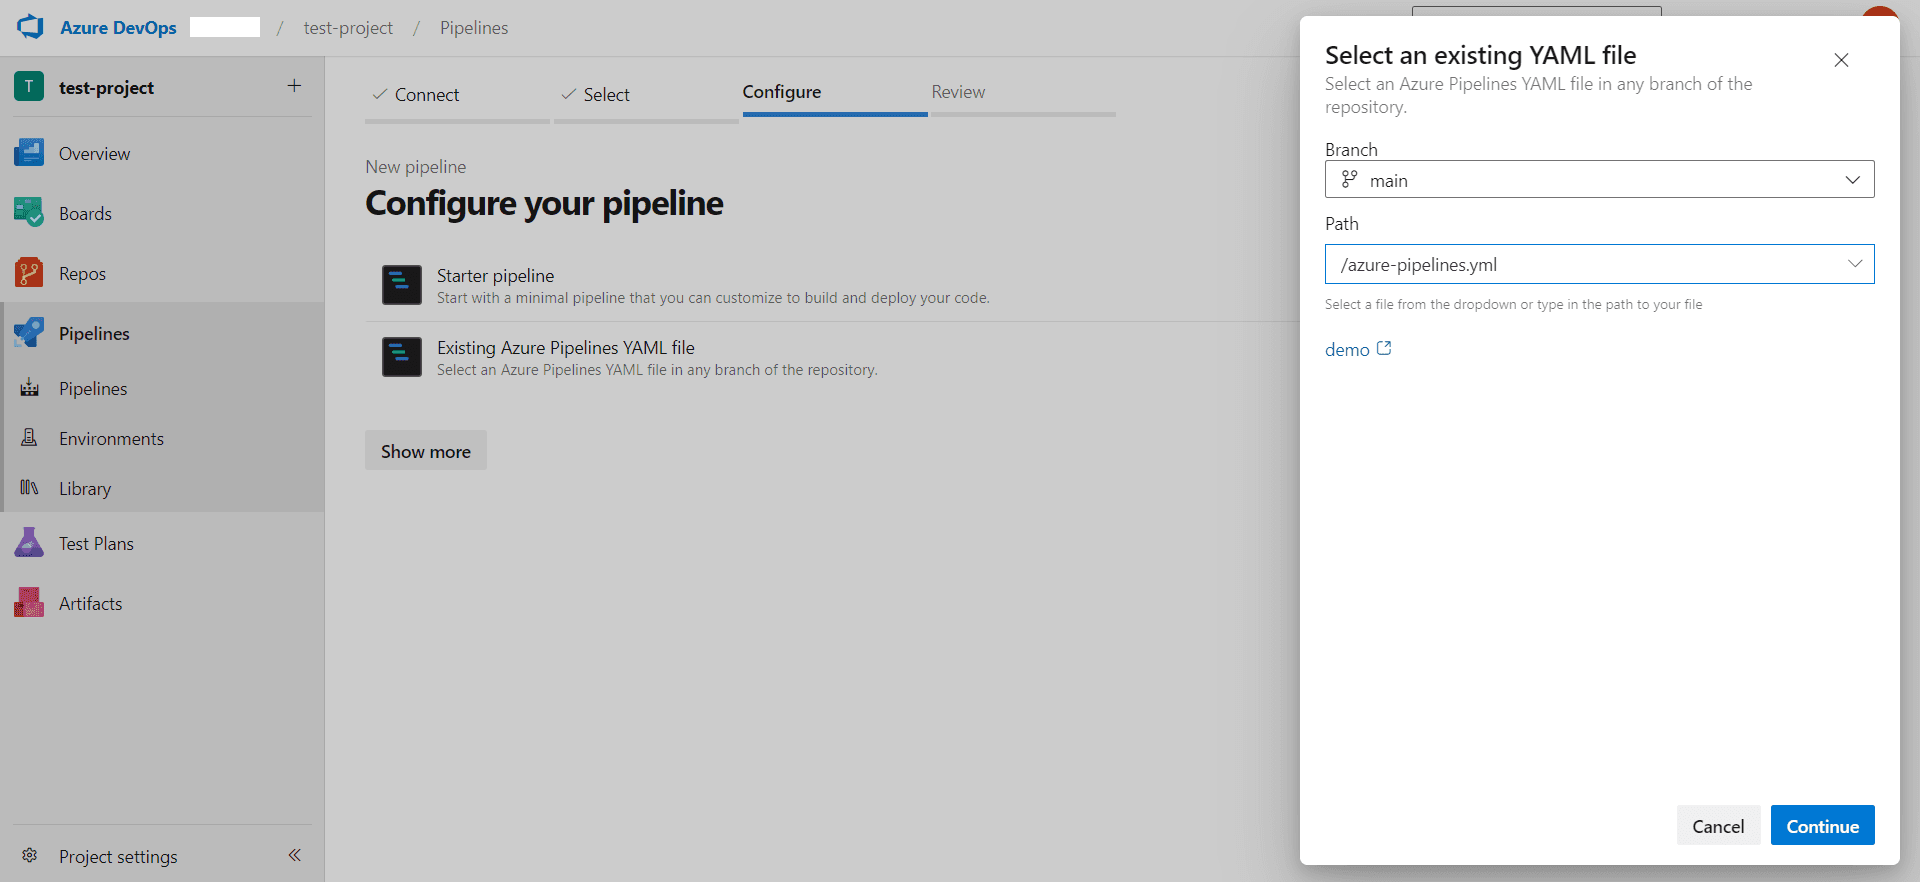Click the Environments icon in Pipelines submenu

tap(30, 438)
